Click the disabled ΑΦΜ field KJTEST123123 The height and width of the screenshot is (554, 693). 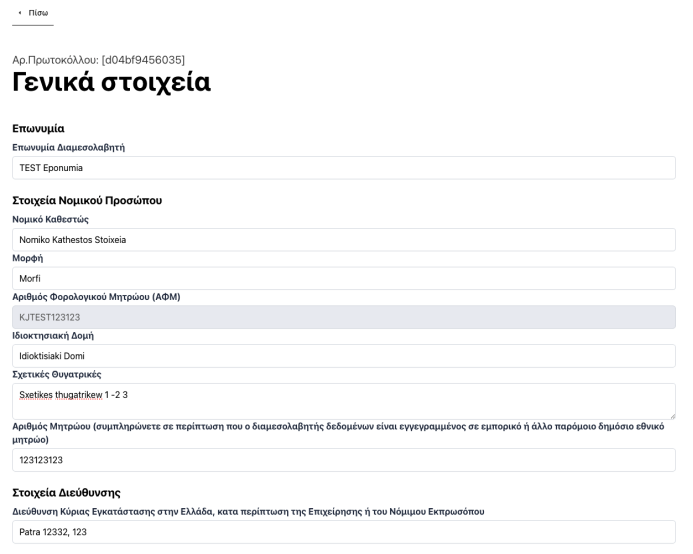pyautogui.click(x=343, y=317)
